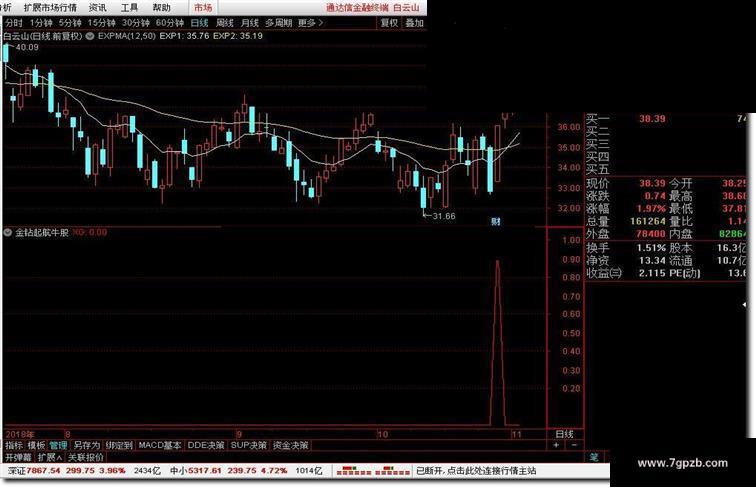
Task: Click the 中小 index value 5317.61
Action: coord(203,471)
